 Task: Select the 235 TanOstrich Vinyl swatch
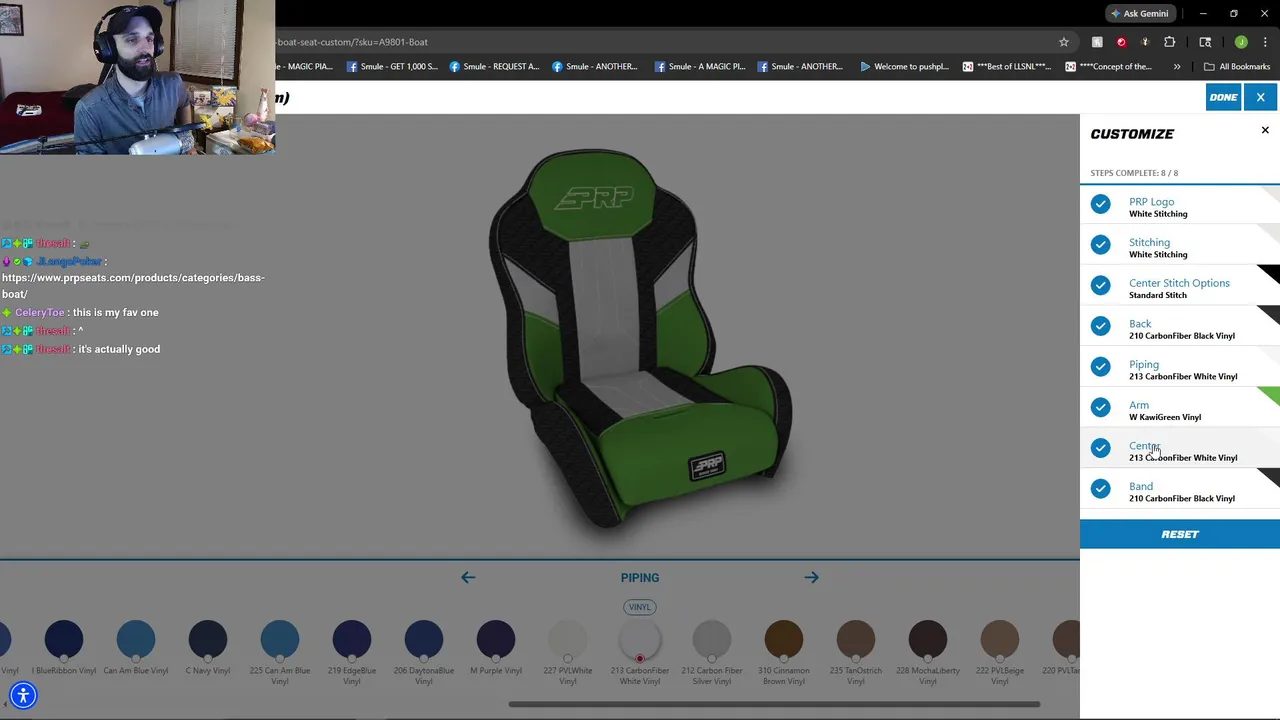coord(856,641)
